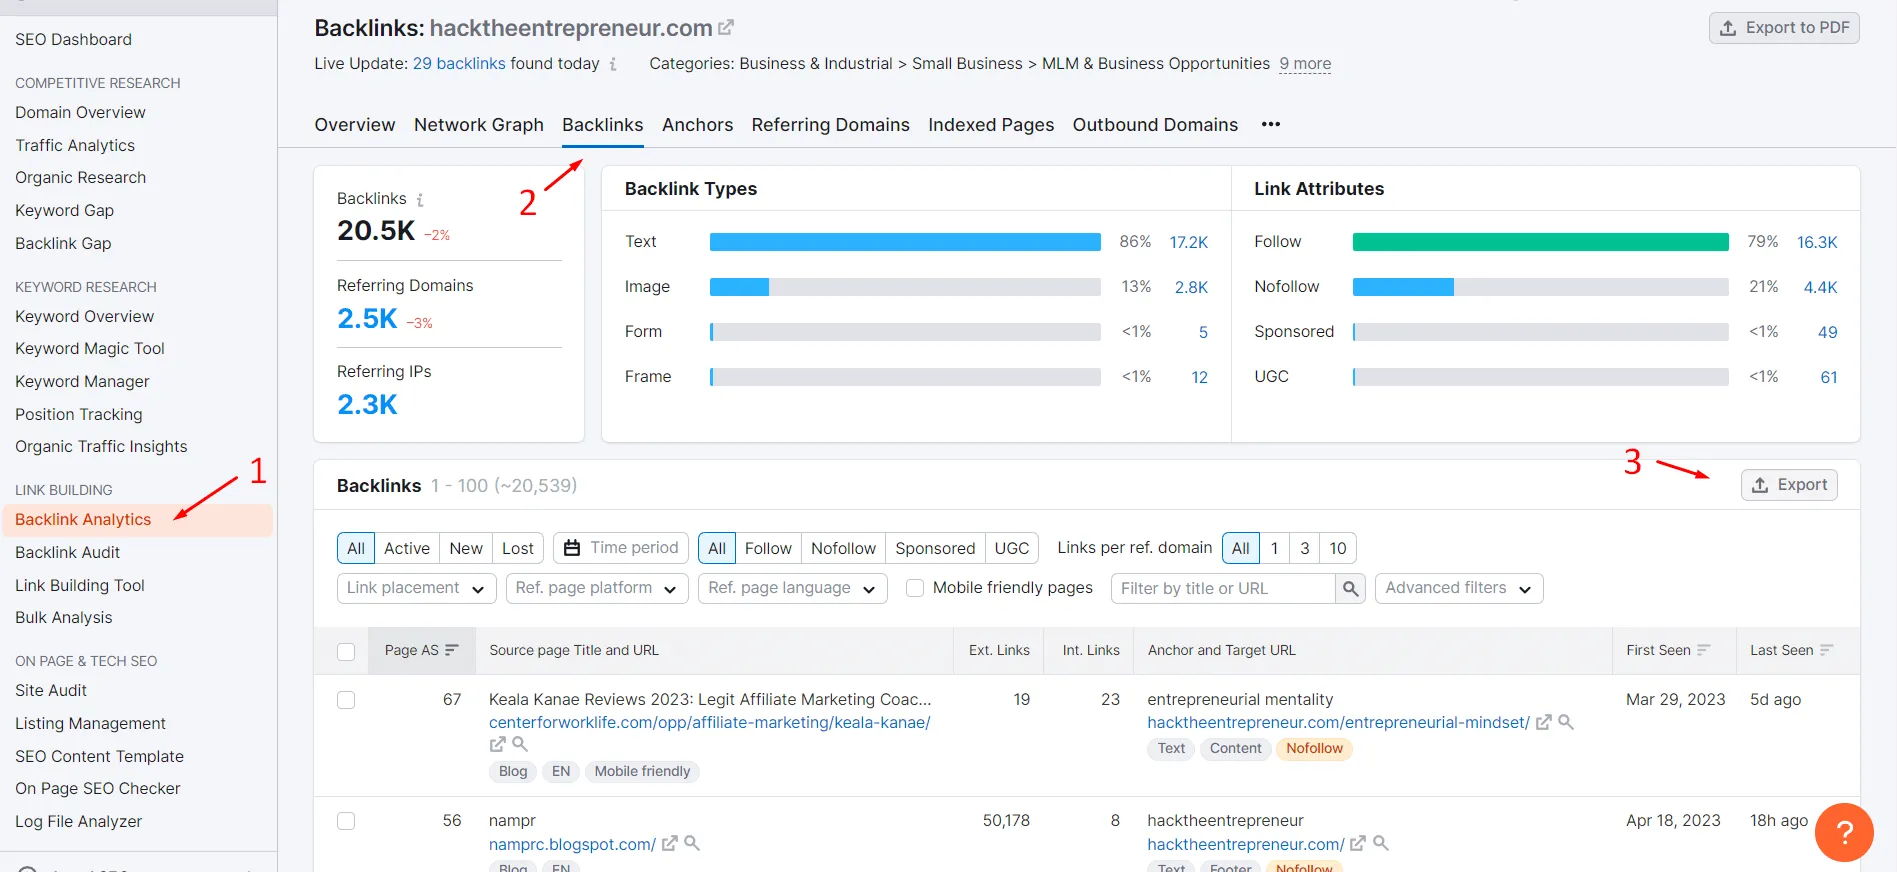This screenshot has height=872, width=1897.
Task: Open entrepreneurial-mindset target URL external icon
Action: (x=1543, y=722)
